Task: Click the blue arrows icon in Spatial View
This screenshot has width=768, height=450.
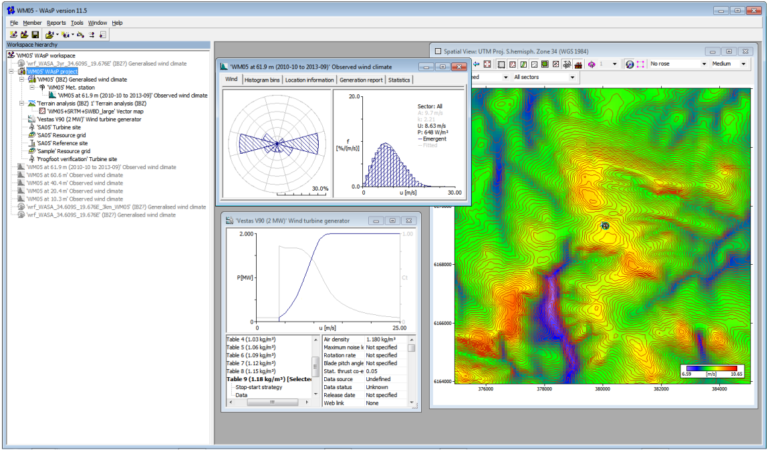Action: tap(476, 64)
